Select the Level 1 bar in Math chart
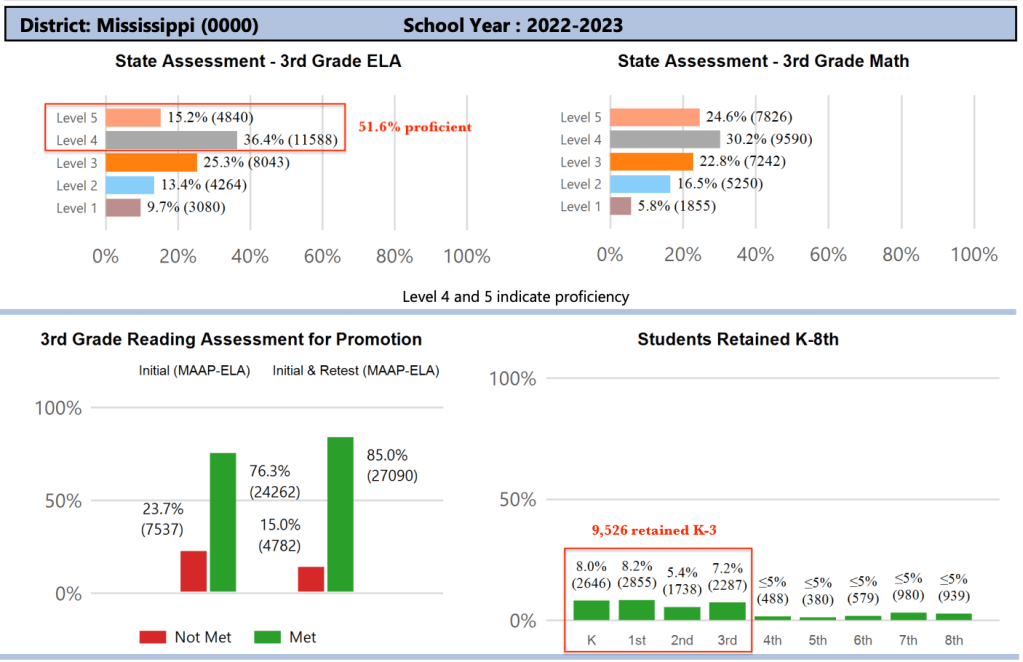This screenshot has width=1023, height=662. (620, 206)
